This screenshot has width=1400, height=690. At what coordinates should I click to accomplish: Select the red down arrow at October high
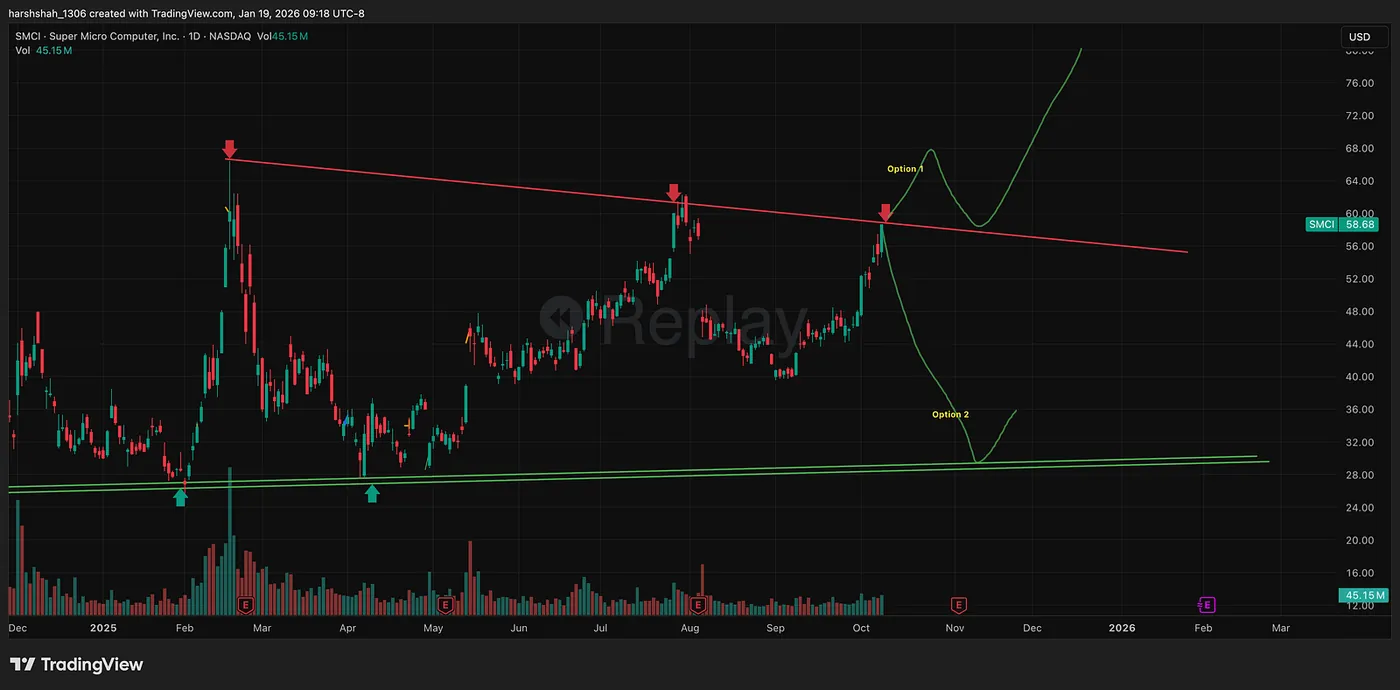[885, 212]
